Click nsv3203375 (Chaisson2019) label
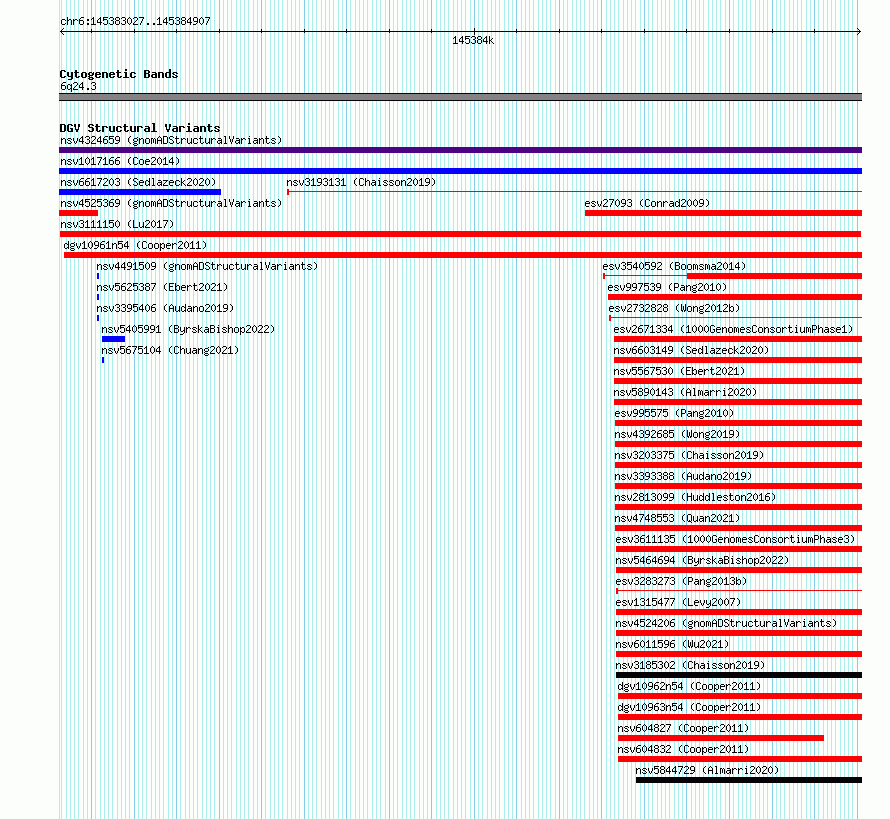 tap(689, 455)
